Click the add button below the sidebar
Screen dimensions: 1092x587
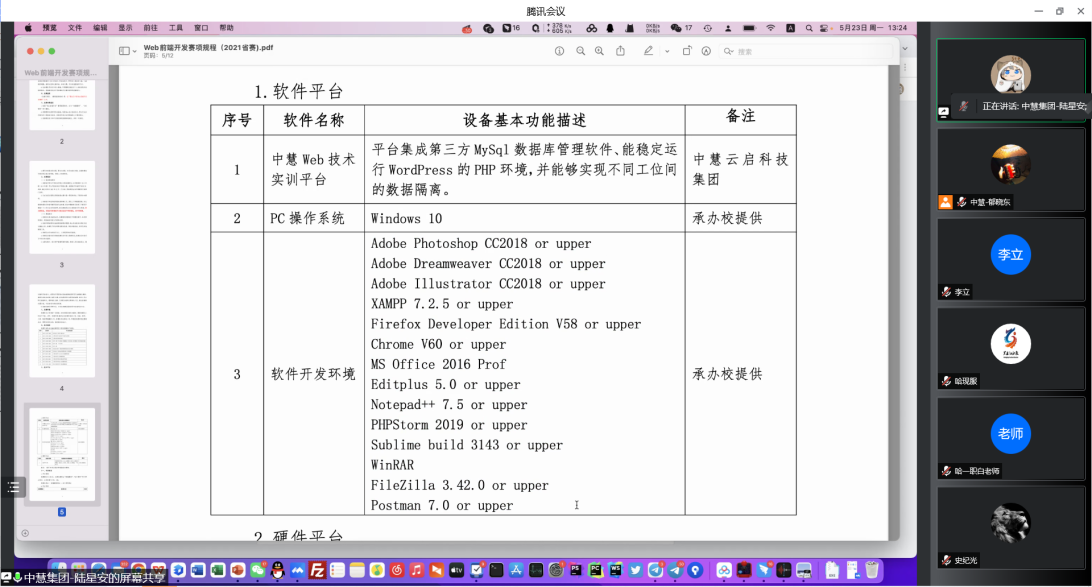[x=25, y=533]
